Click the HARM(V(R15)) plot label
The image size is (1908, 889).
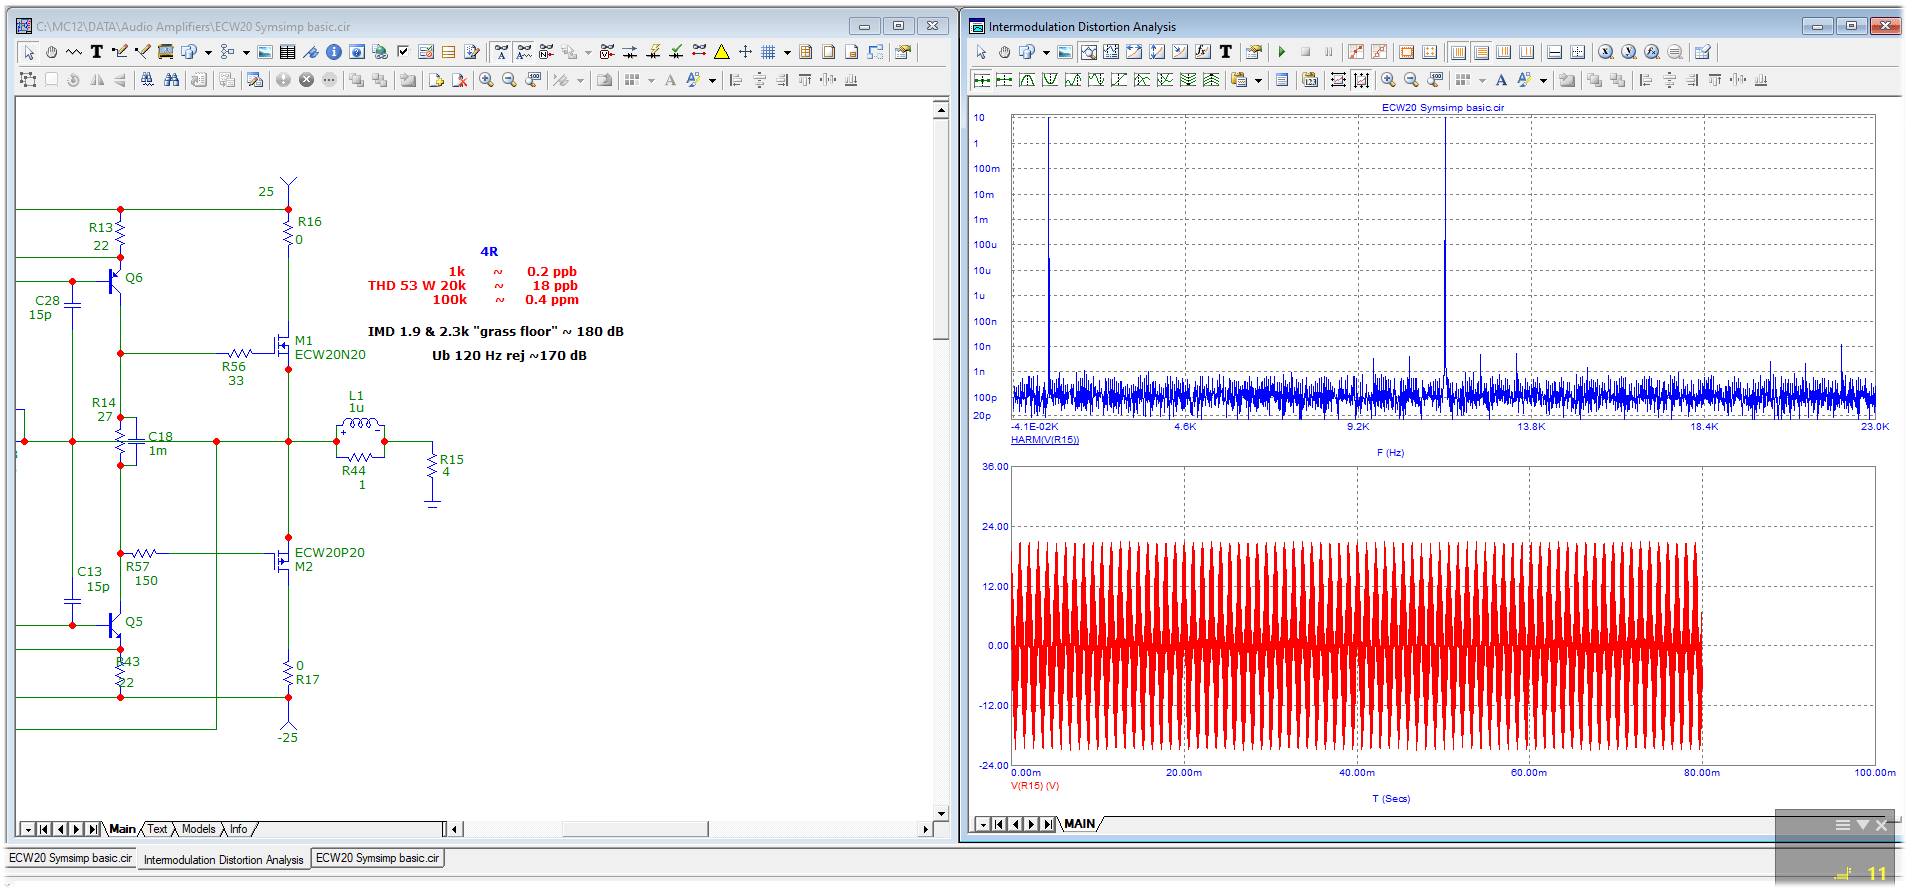[1045, 440]
